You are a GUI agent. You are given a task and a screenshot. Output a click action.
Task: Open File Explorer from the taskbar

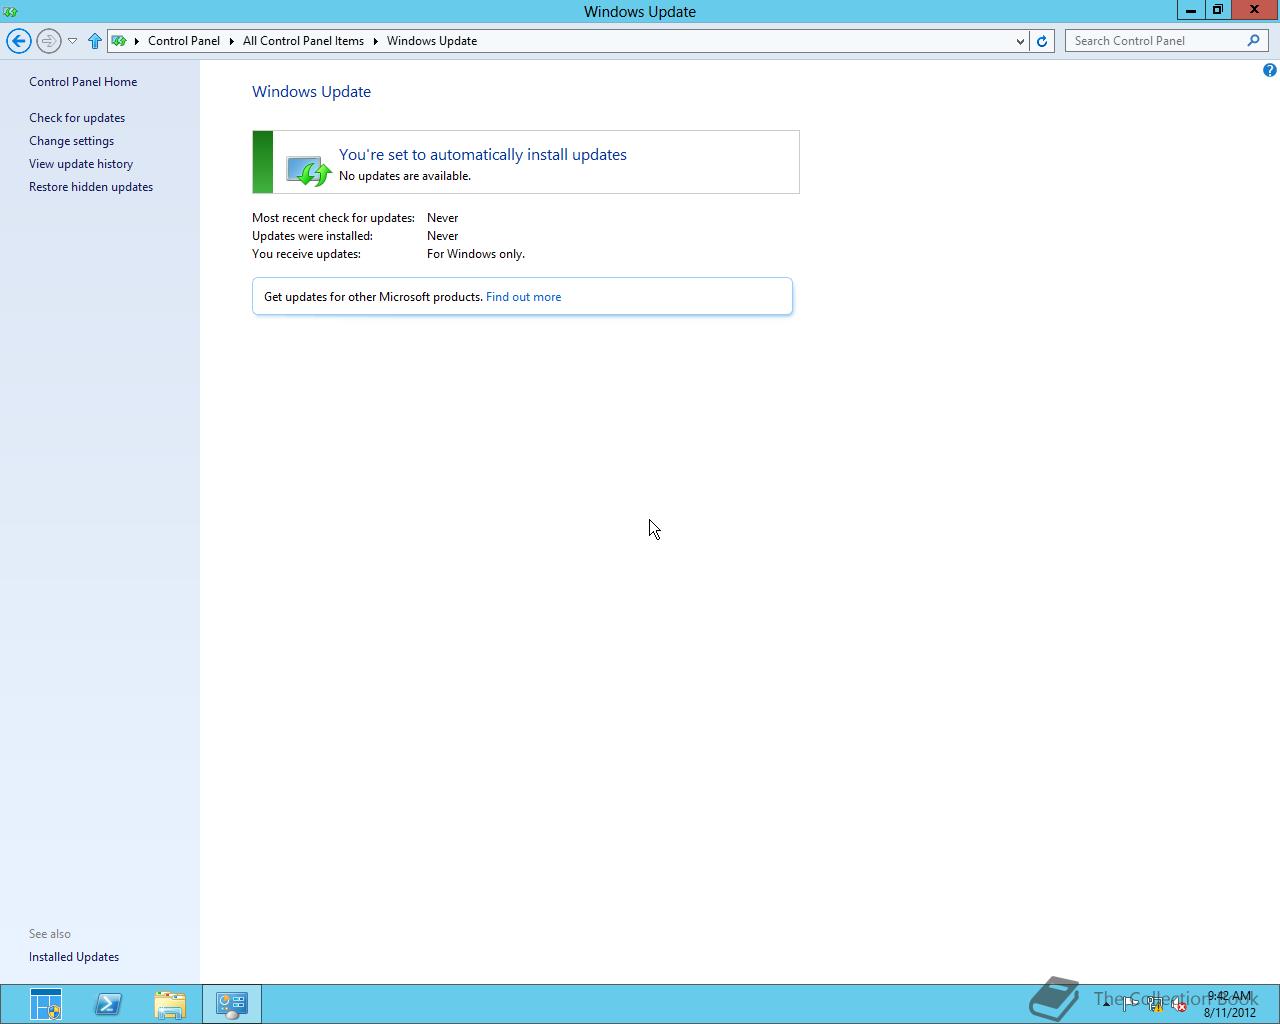click(170, 1004)
